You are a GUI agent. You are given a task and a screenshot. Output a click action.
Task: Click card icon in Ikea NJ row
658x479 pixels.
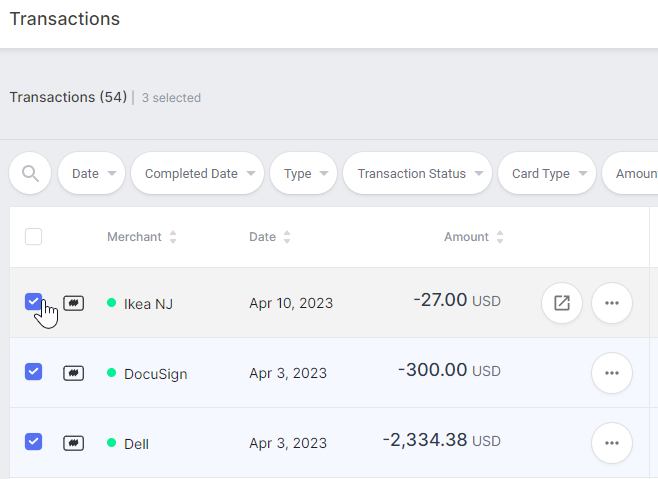(x=73, y=303)
